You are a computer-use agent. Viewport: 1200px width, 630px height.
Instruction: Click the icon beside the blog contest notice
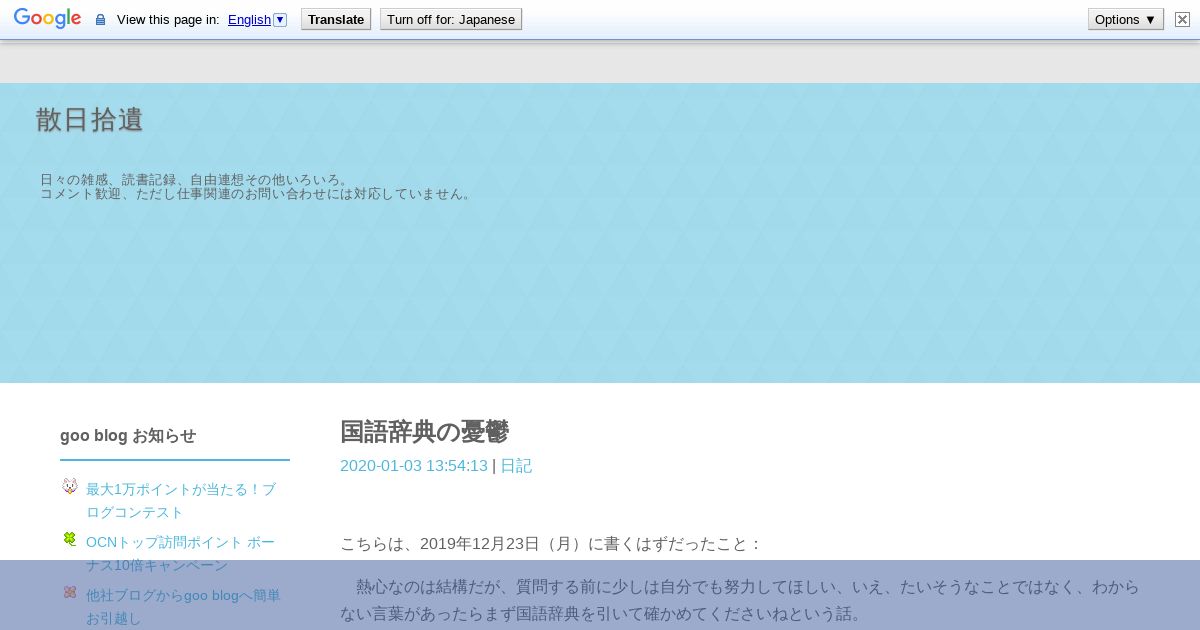tap(70, 486)
